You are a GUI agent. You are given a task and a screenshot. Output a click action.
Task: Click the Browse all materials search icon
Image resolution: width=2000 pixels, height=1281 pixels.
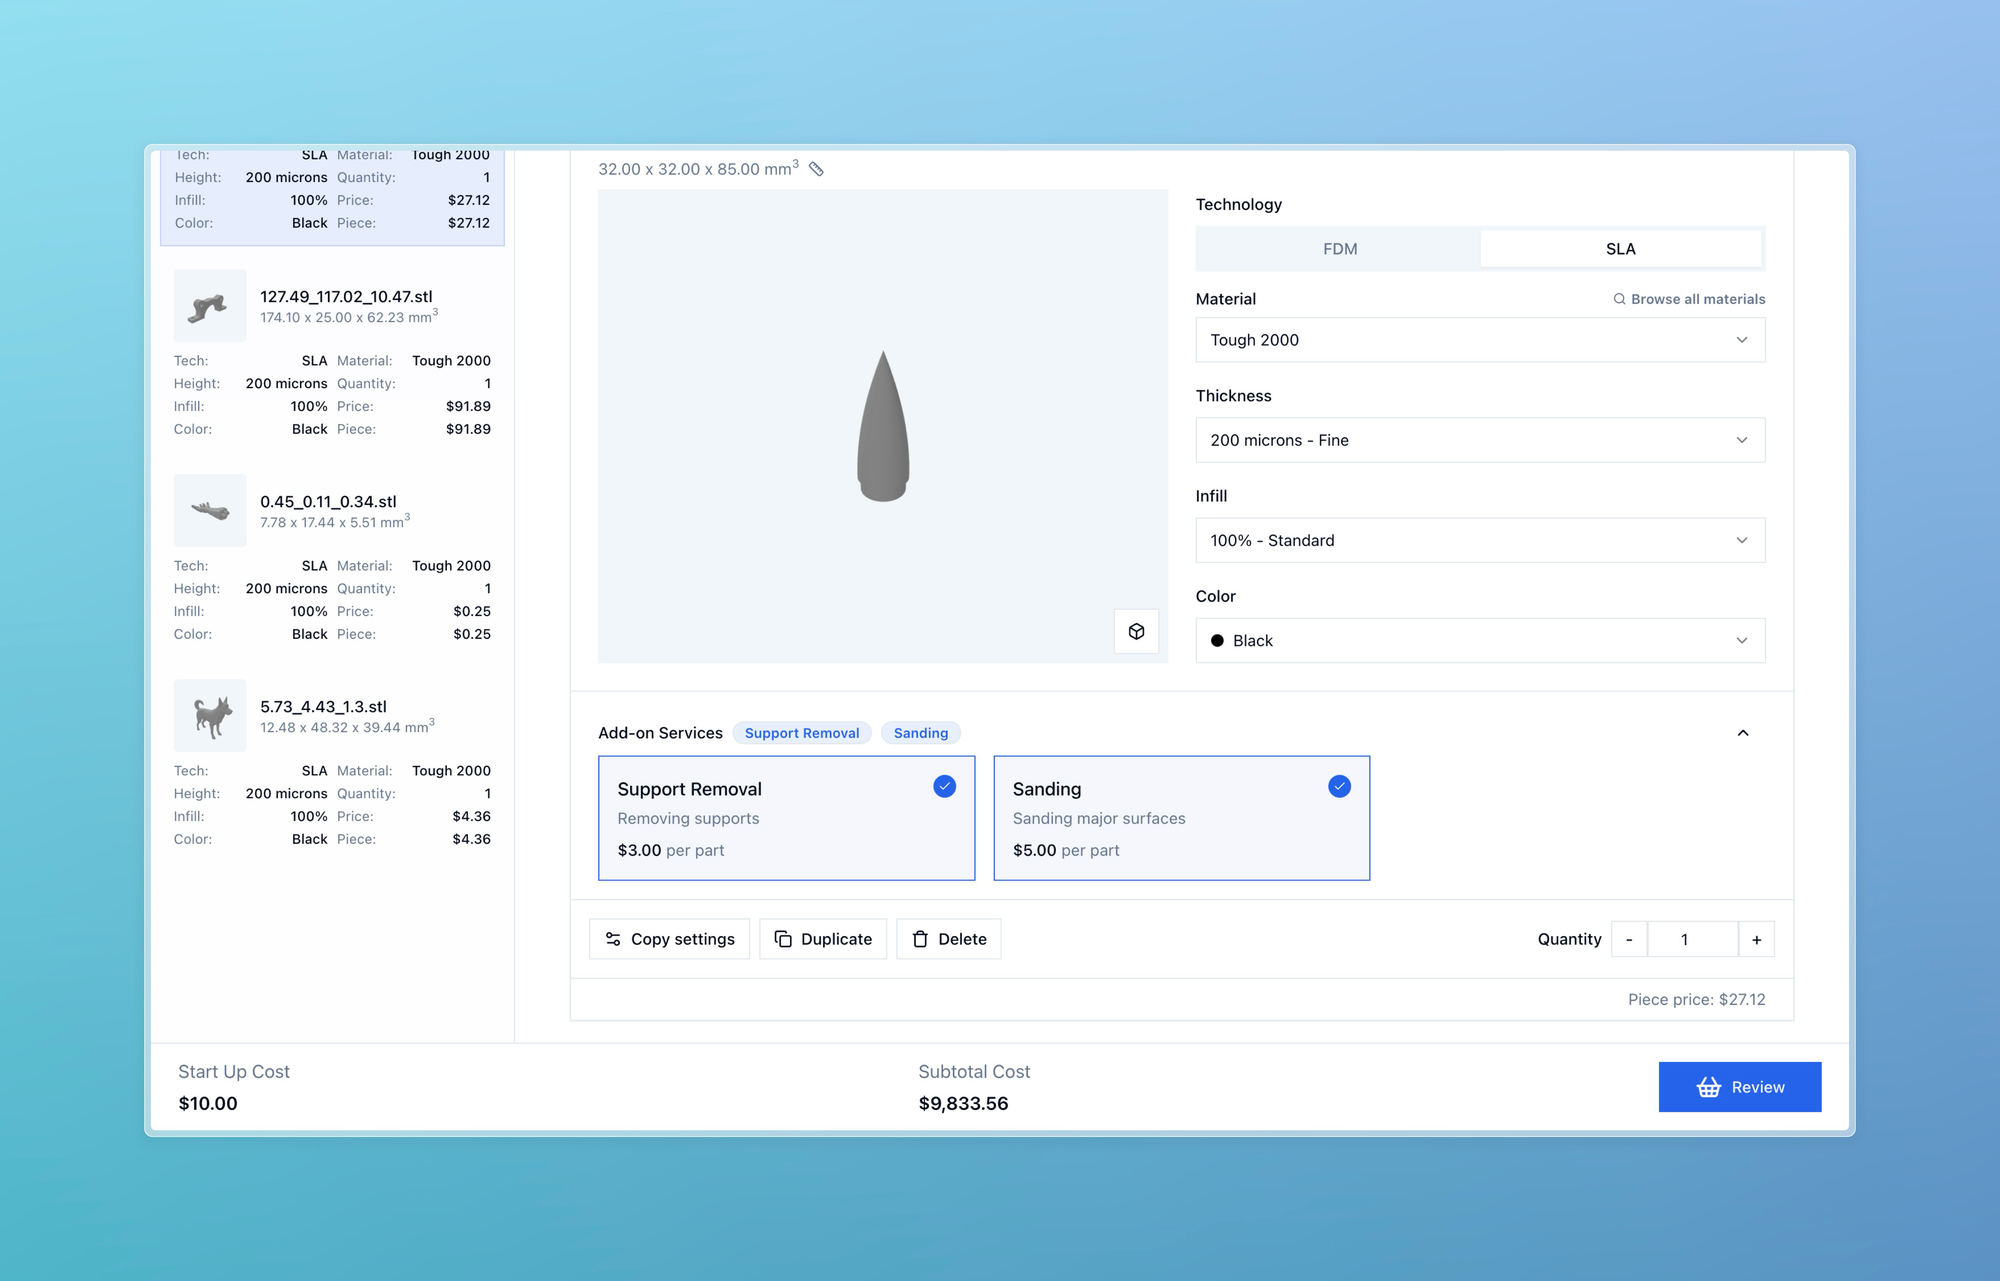tap(1619, 299)
